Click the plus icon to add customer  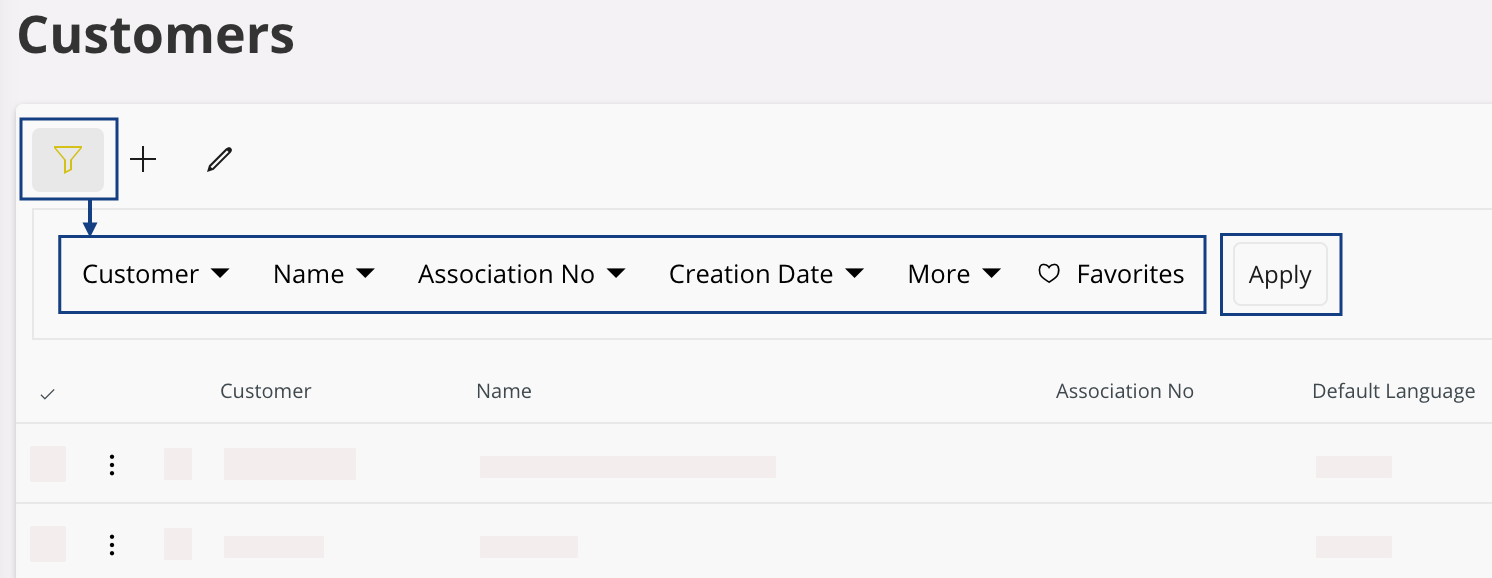pyautogui.click(x=144, y=159)
